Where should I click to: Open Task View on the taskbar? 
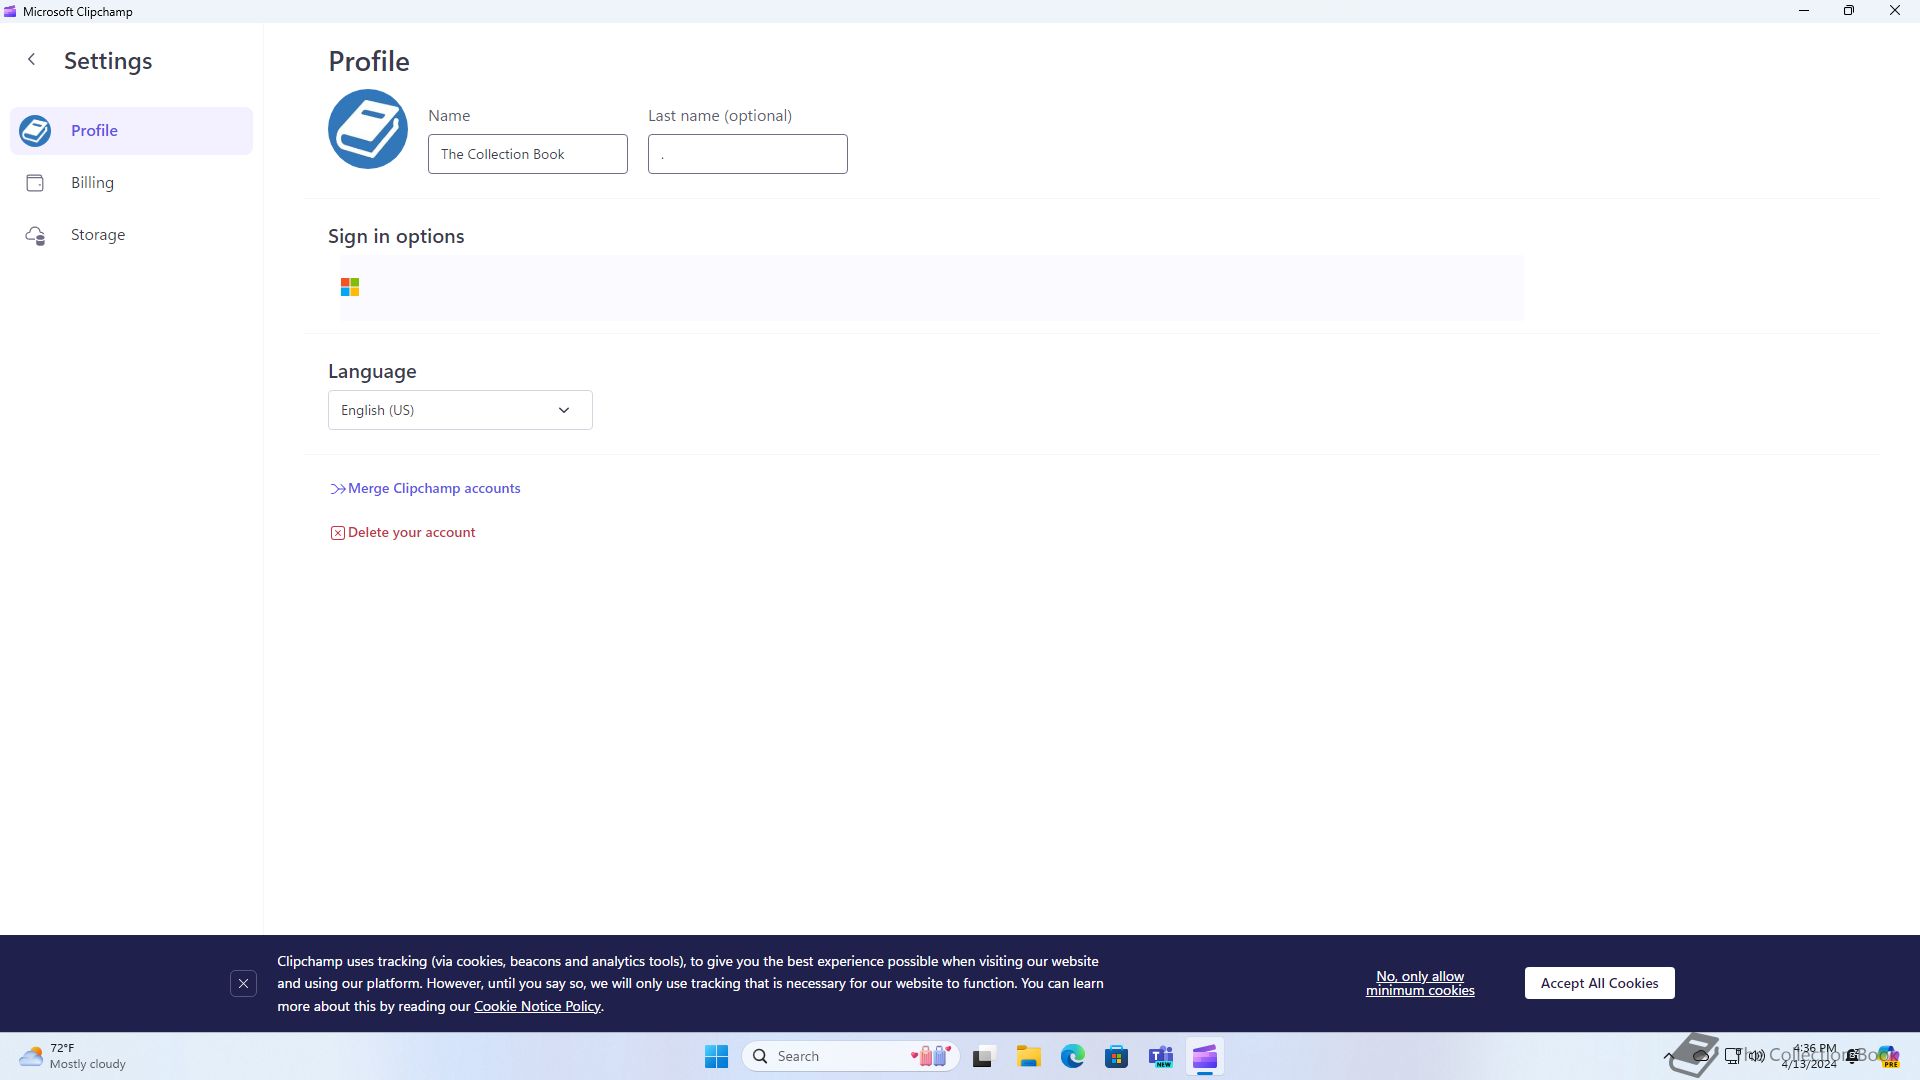pos(984,1056)
